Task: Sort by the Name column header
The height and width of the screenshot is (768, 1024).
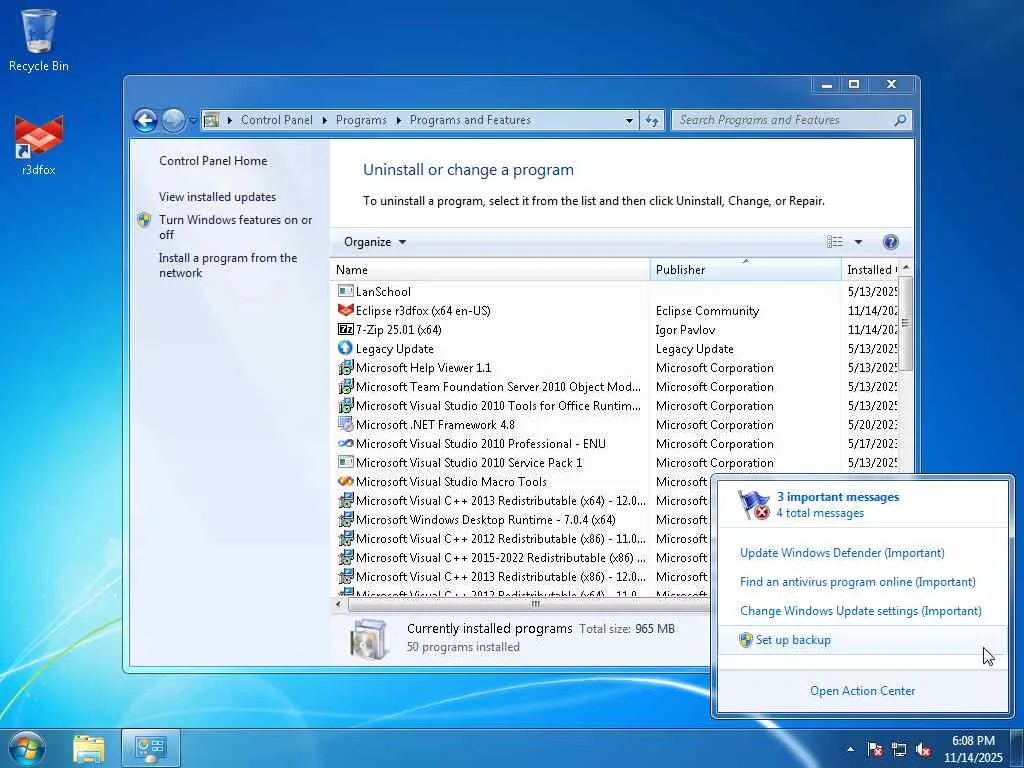Action: [x=490, y=270]
